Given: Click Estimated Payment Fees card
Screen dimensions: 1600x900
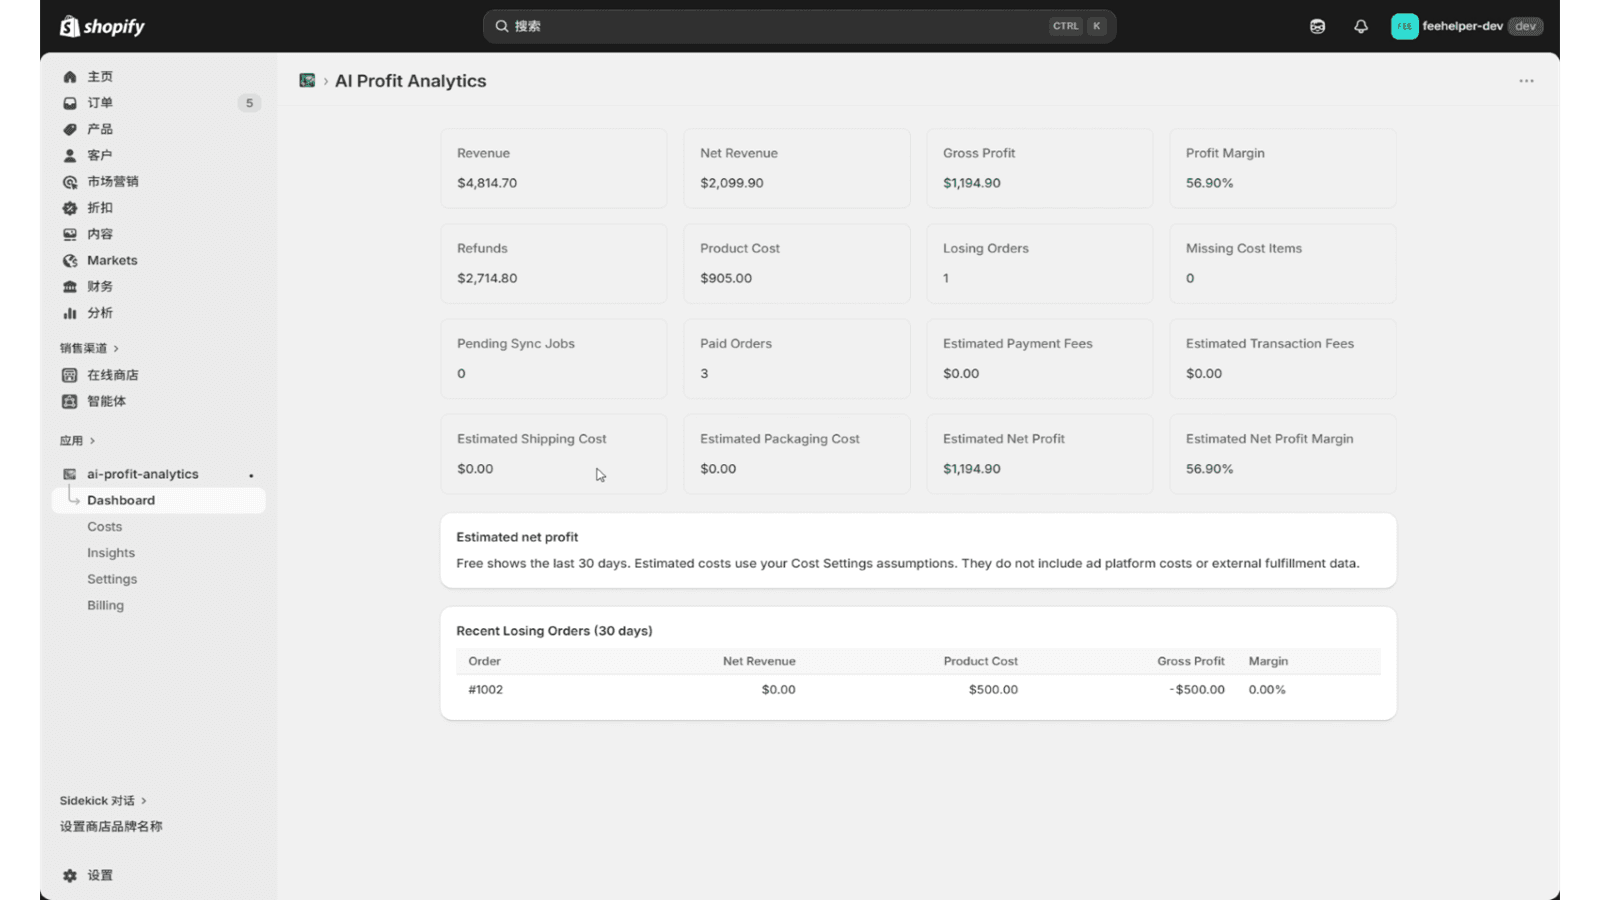Looking at the screenshot, I should click(x=1039, y=358).
